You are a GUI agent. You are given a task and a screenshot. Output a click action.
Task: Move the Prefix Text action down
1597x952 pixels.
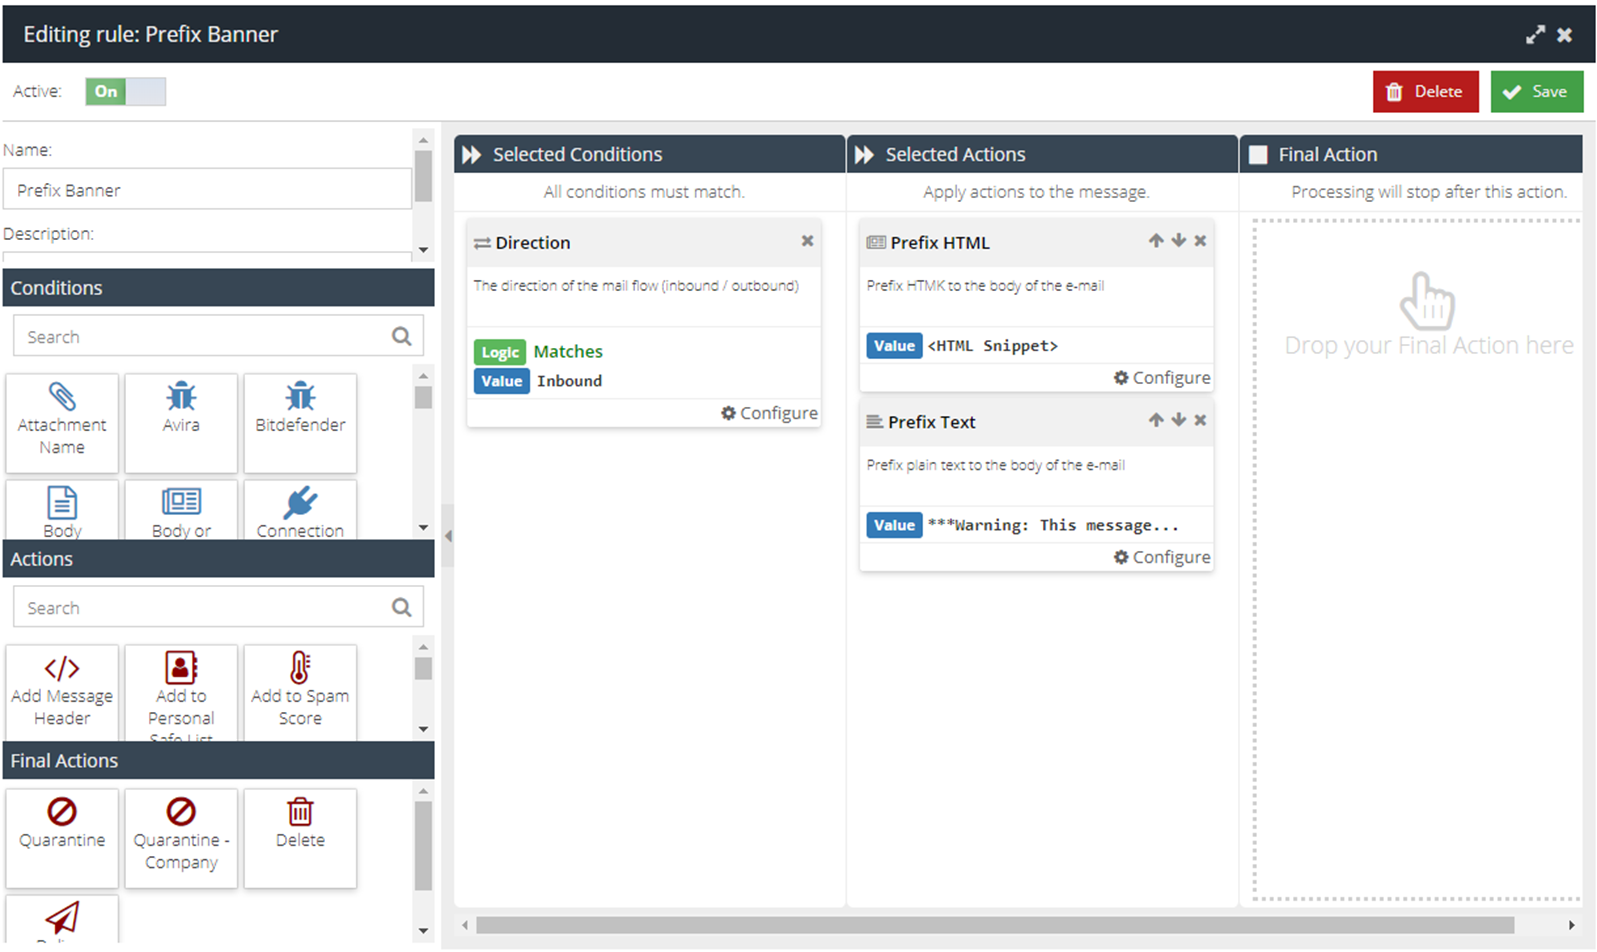pos(1179,420)
